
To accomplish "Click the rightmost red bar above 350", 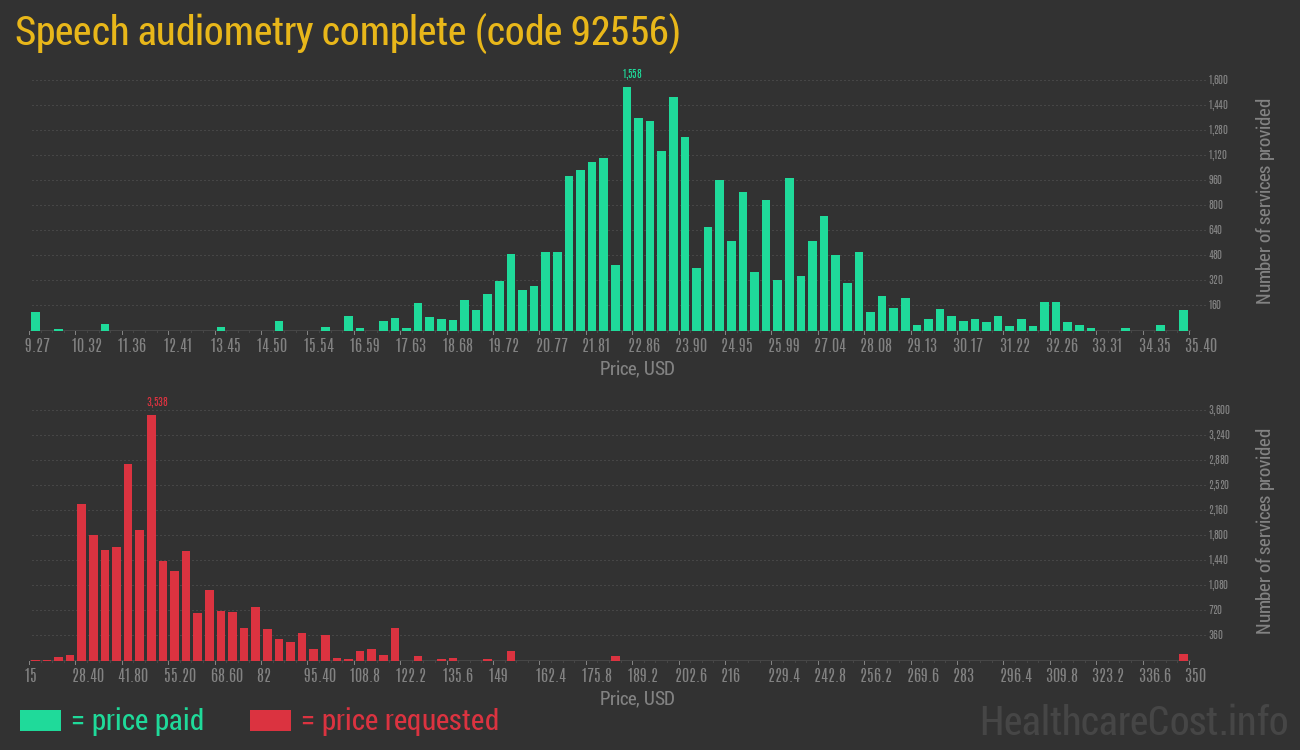I will [x=1183, y=657].
